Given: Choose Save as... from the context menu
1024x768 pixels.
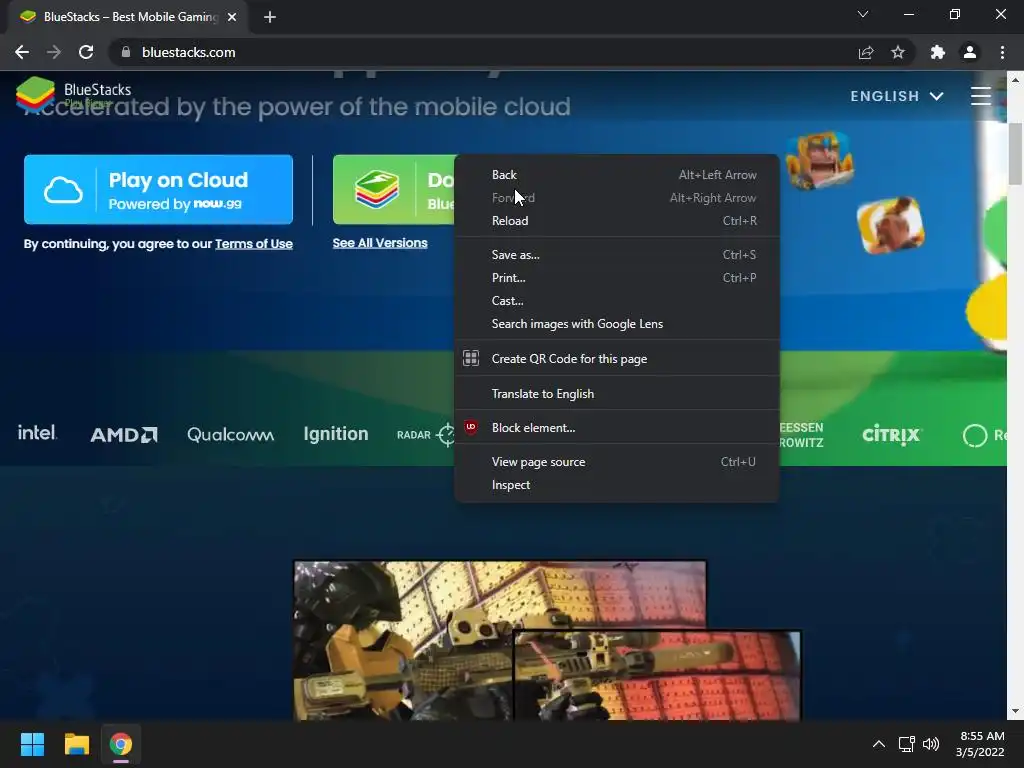Looking at the screenshot, I should tap(616, 255).
